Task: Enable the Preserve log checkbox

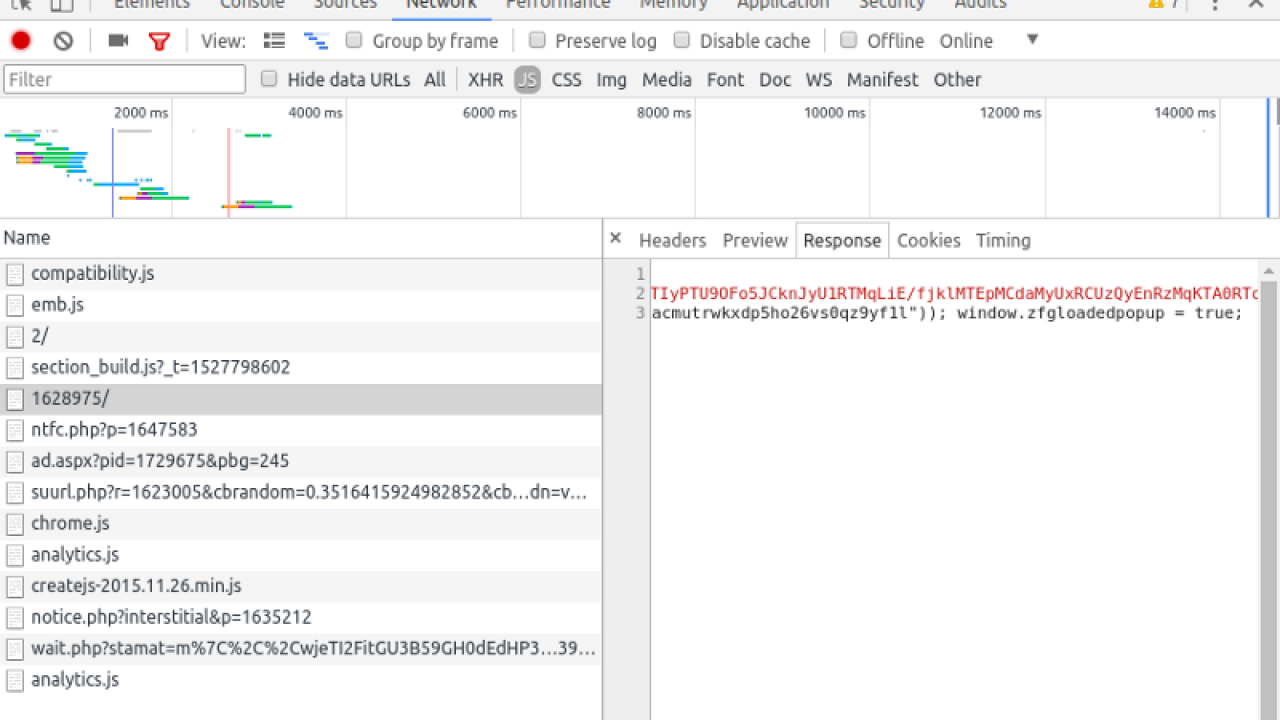Action: coord(537,41)
